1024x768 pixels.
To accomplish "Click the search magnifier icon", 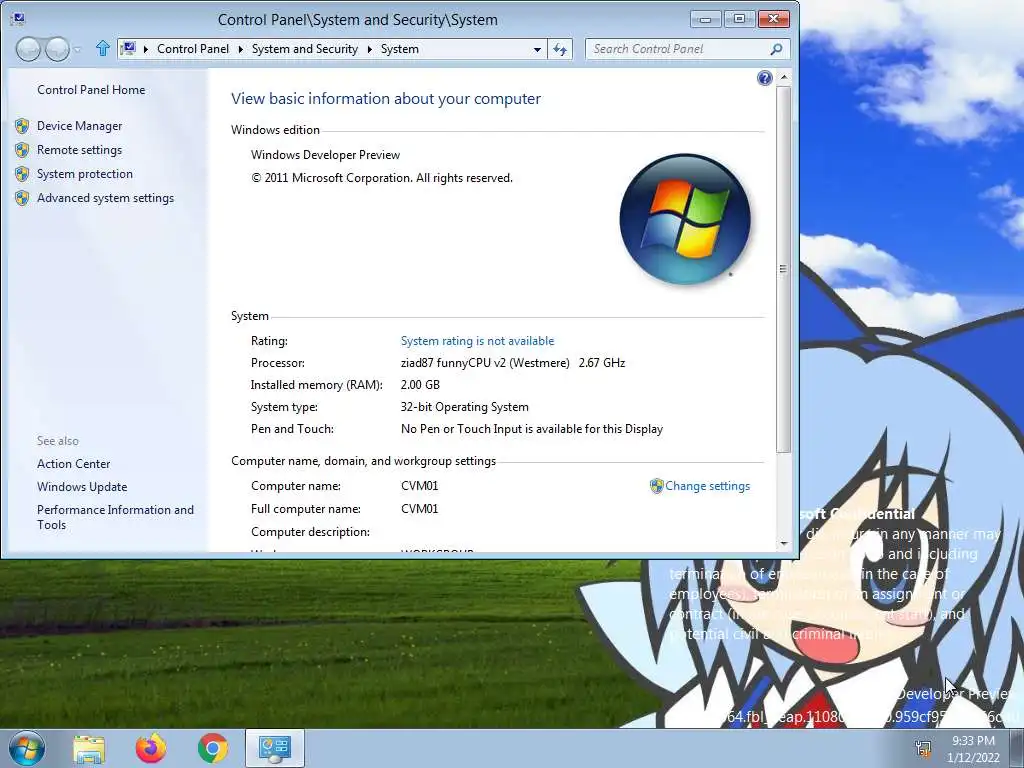I will 776,49.
